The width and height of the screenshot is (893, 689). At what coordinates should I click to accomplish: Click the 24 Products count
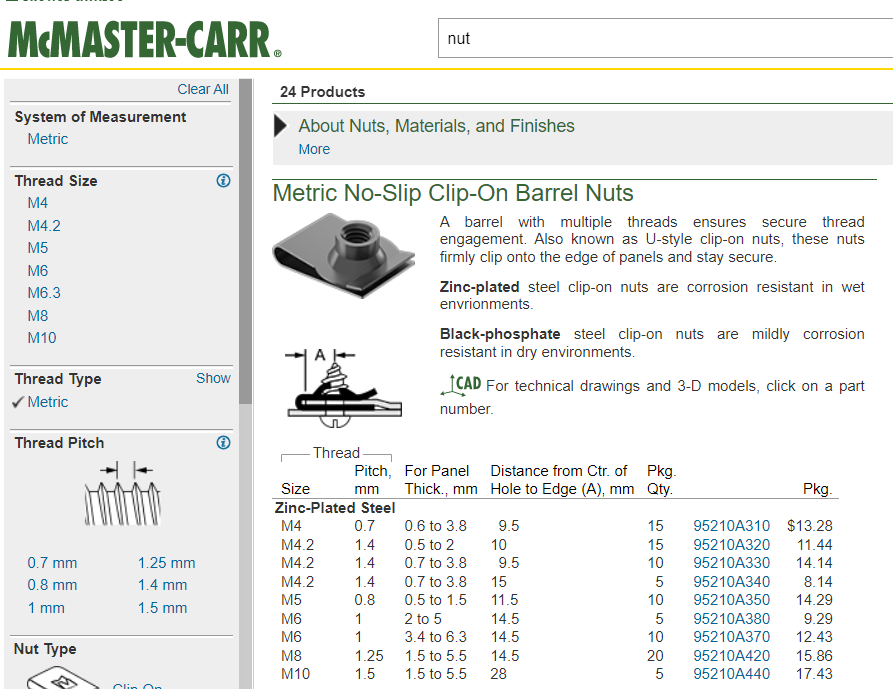pos(322,92)
